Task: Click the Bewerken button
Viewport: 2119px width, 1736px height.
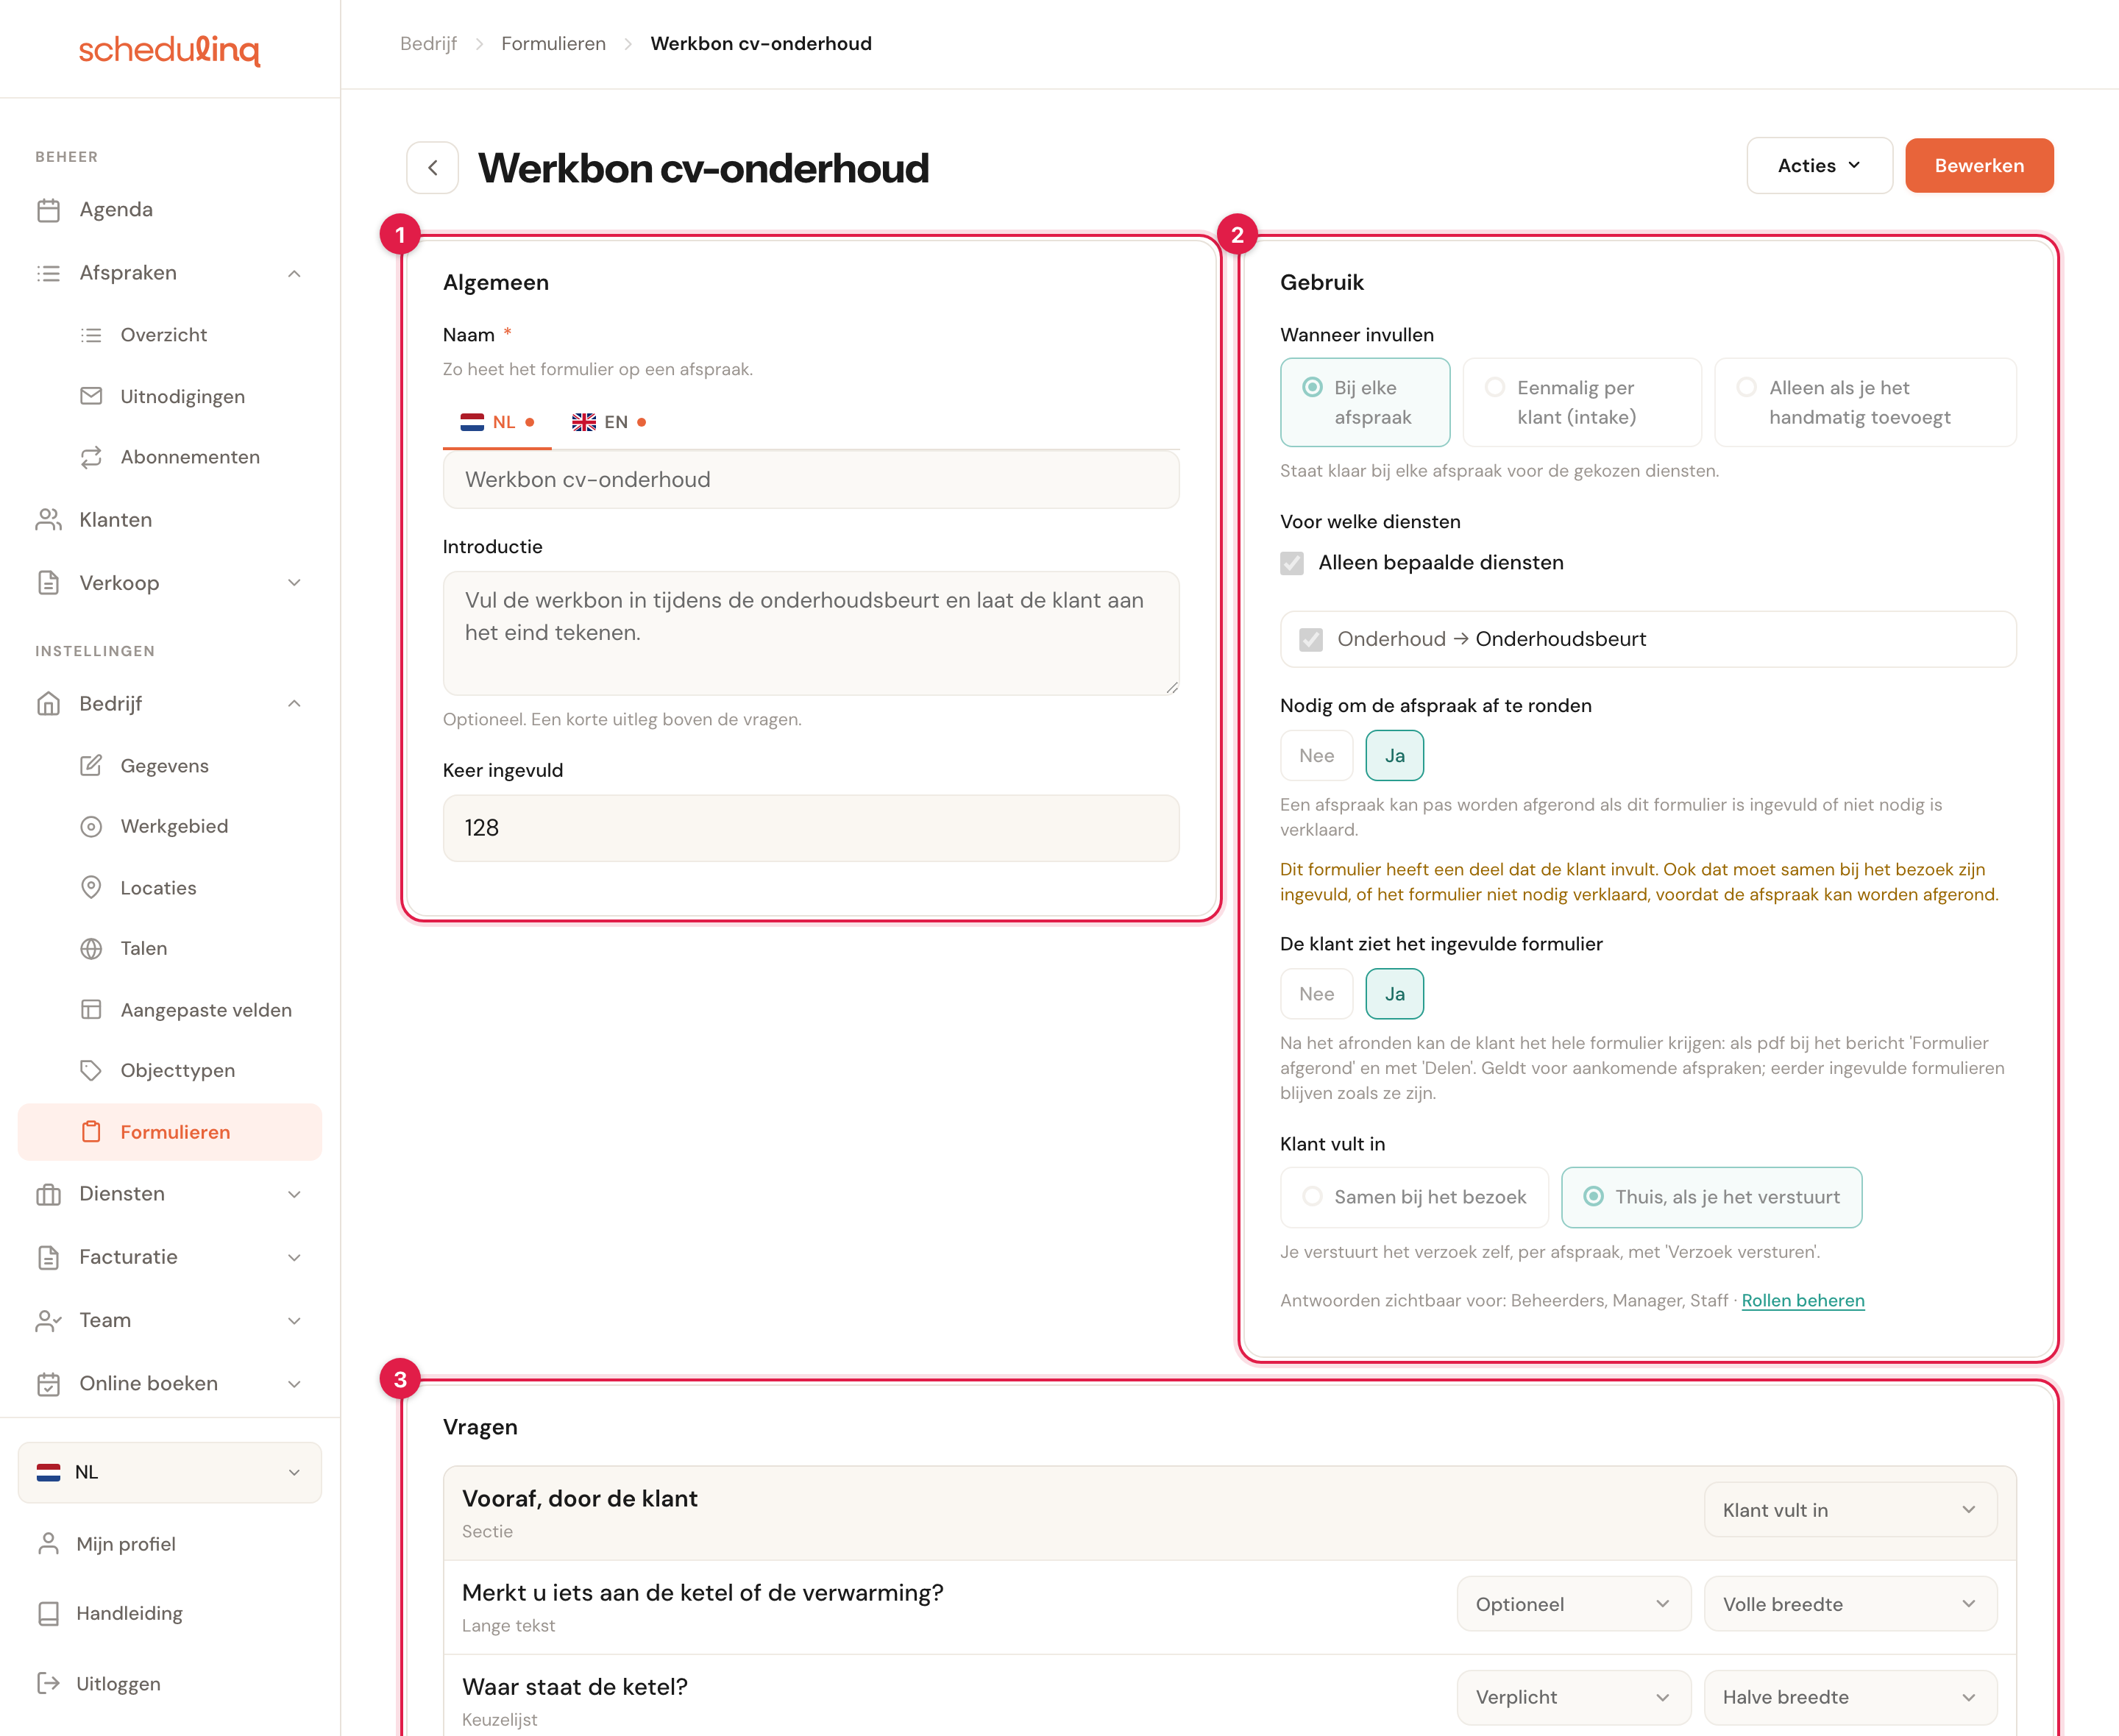Action: pos(1979,166)
